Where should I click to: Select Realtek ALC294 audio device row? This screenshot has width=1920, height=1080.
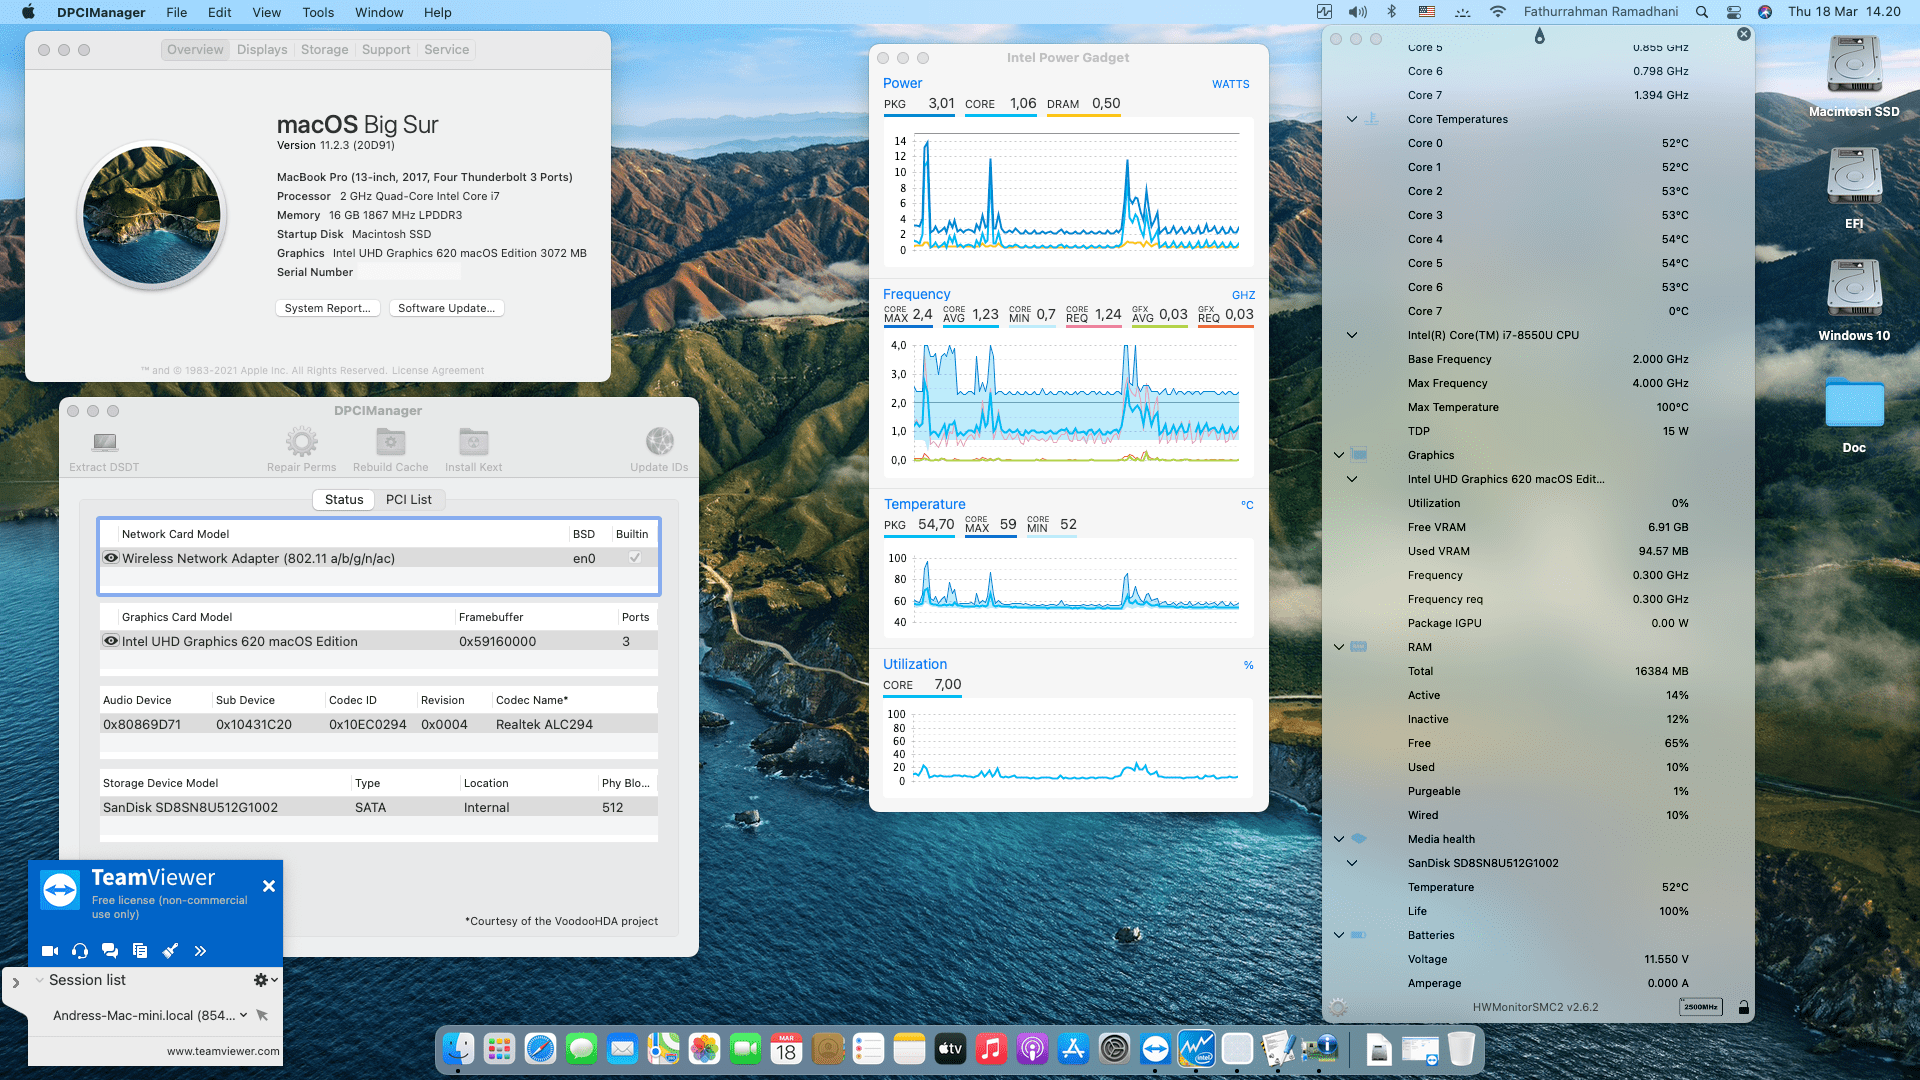[x=379, y=724]
